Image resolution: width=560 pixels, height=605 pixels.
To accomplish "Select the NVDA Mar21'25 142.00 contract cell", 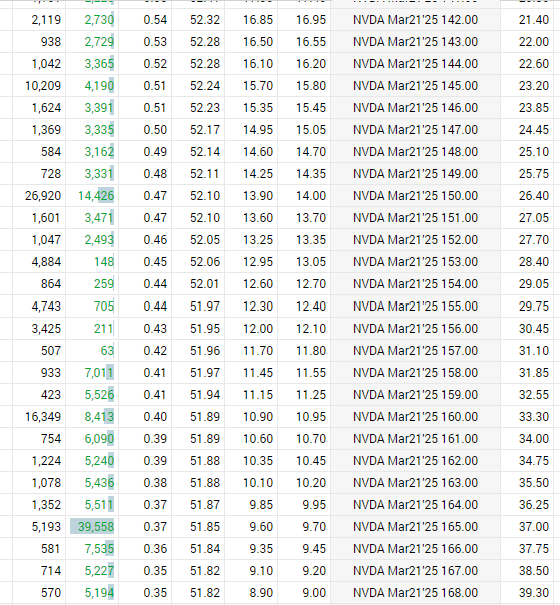I will [415, 20].
